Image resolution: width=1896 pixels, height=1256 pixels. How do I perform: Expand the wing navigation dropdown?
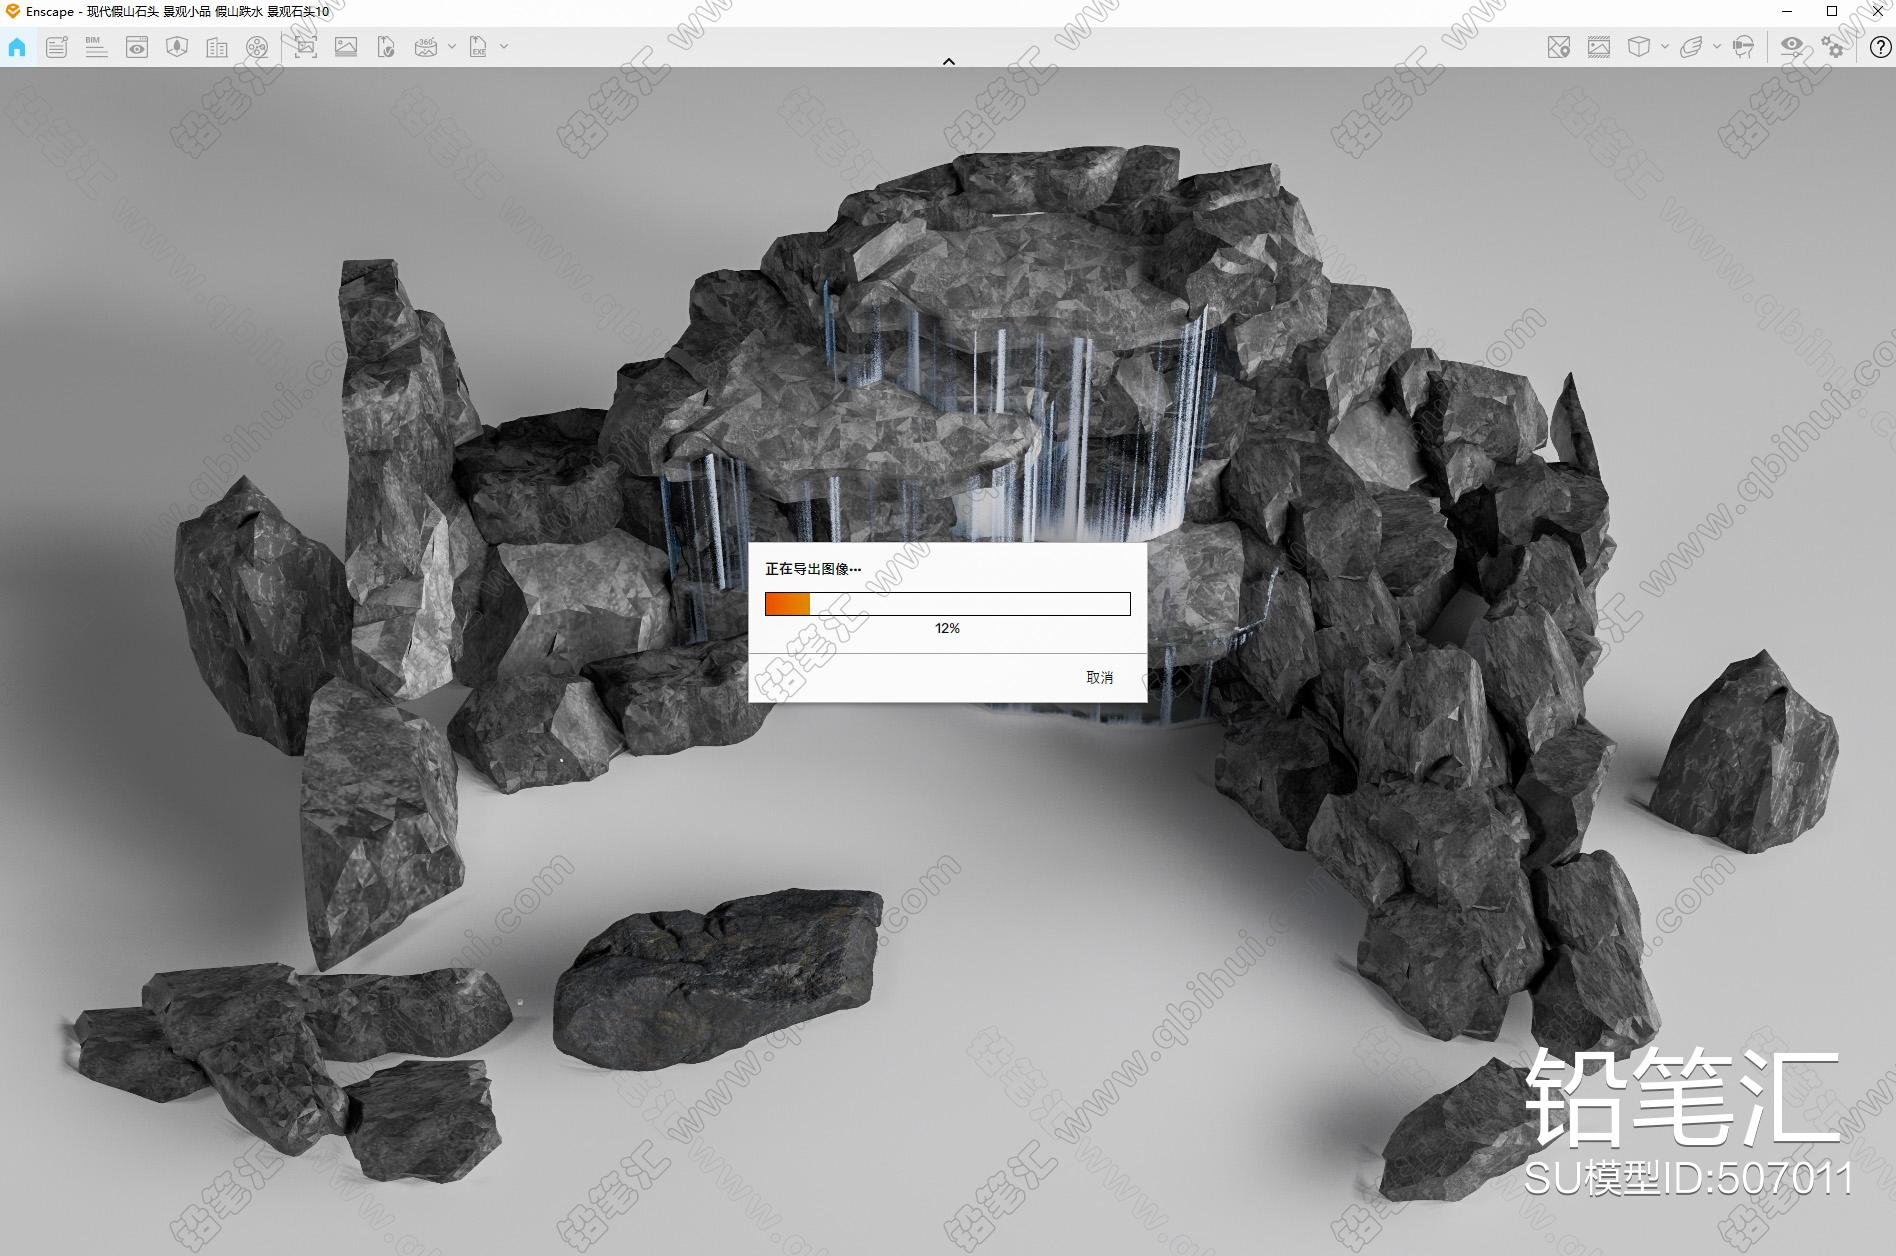tap(1717, 47)
